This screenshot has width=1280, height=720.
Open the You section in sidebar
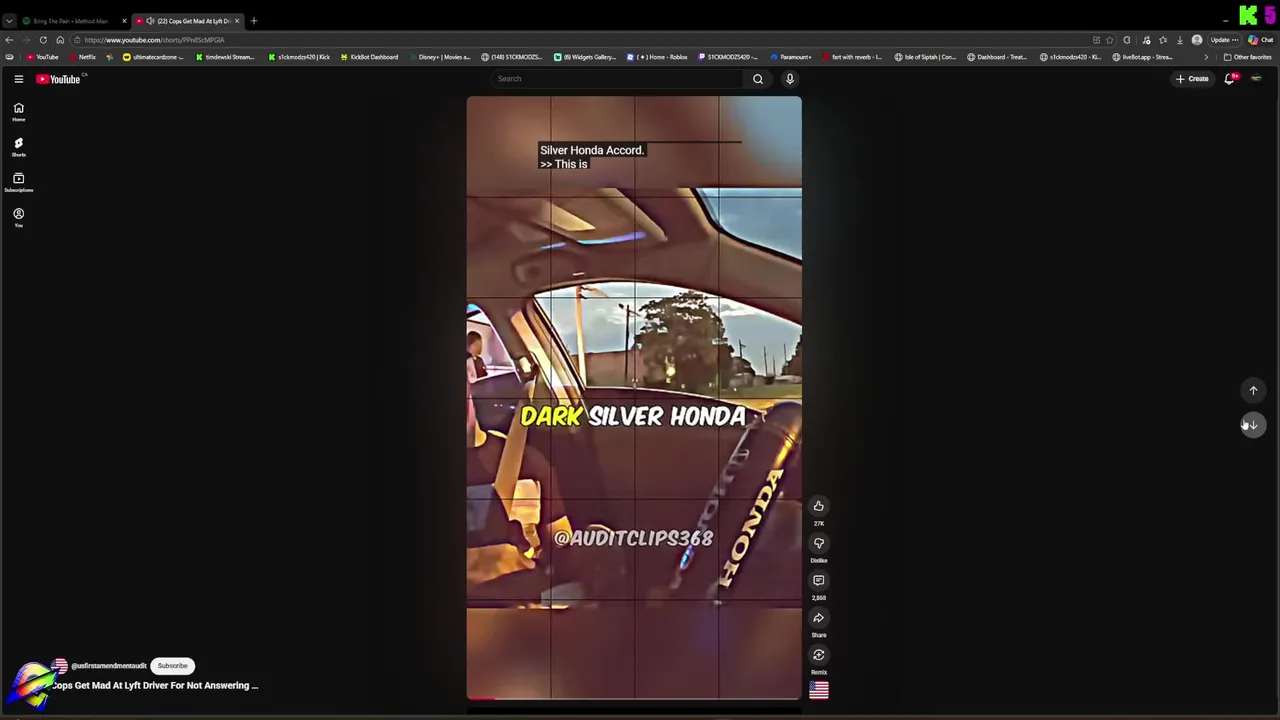pyautogui.click(x=18, y=217)
